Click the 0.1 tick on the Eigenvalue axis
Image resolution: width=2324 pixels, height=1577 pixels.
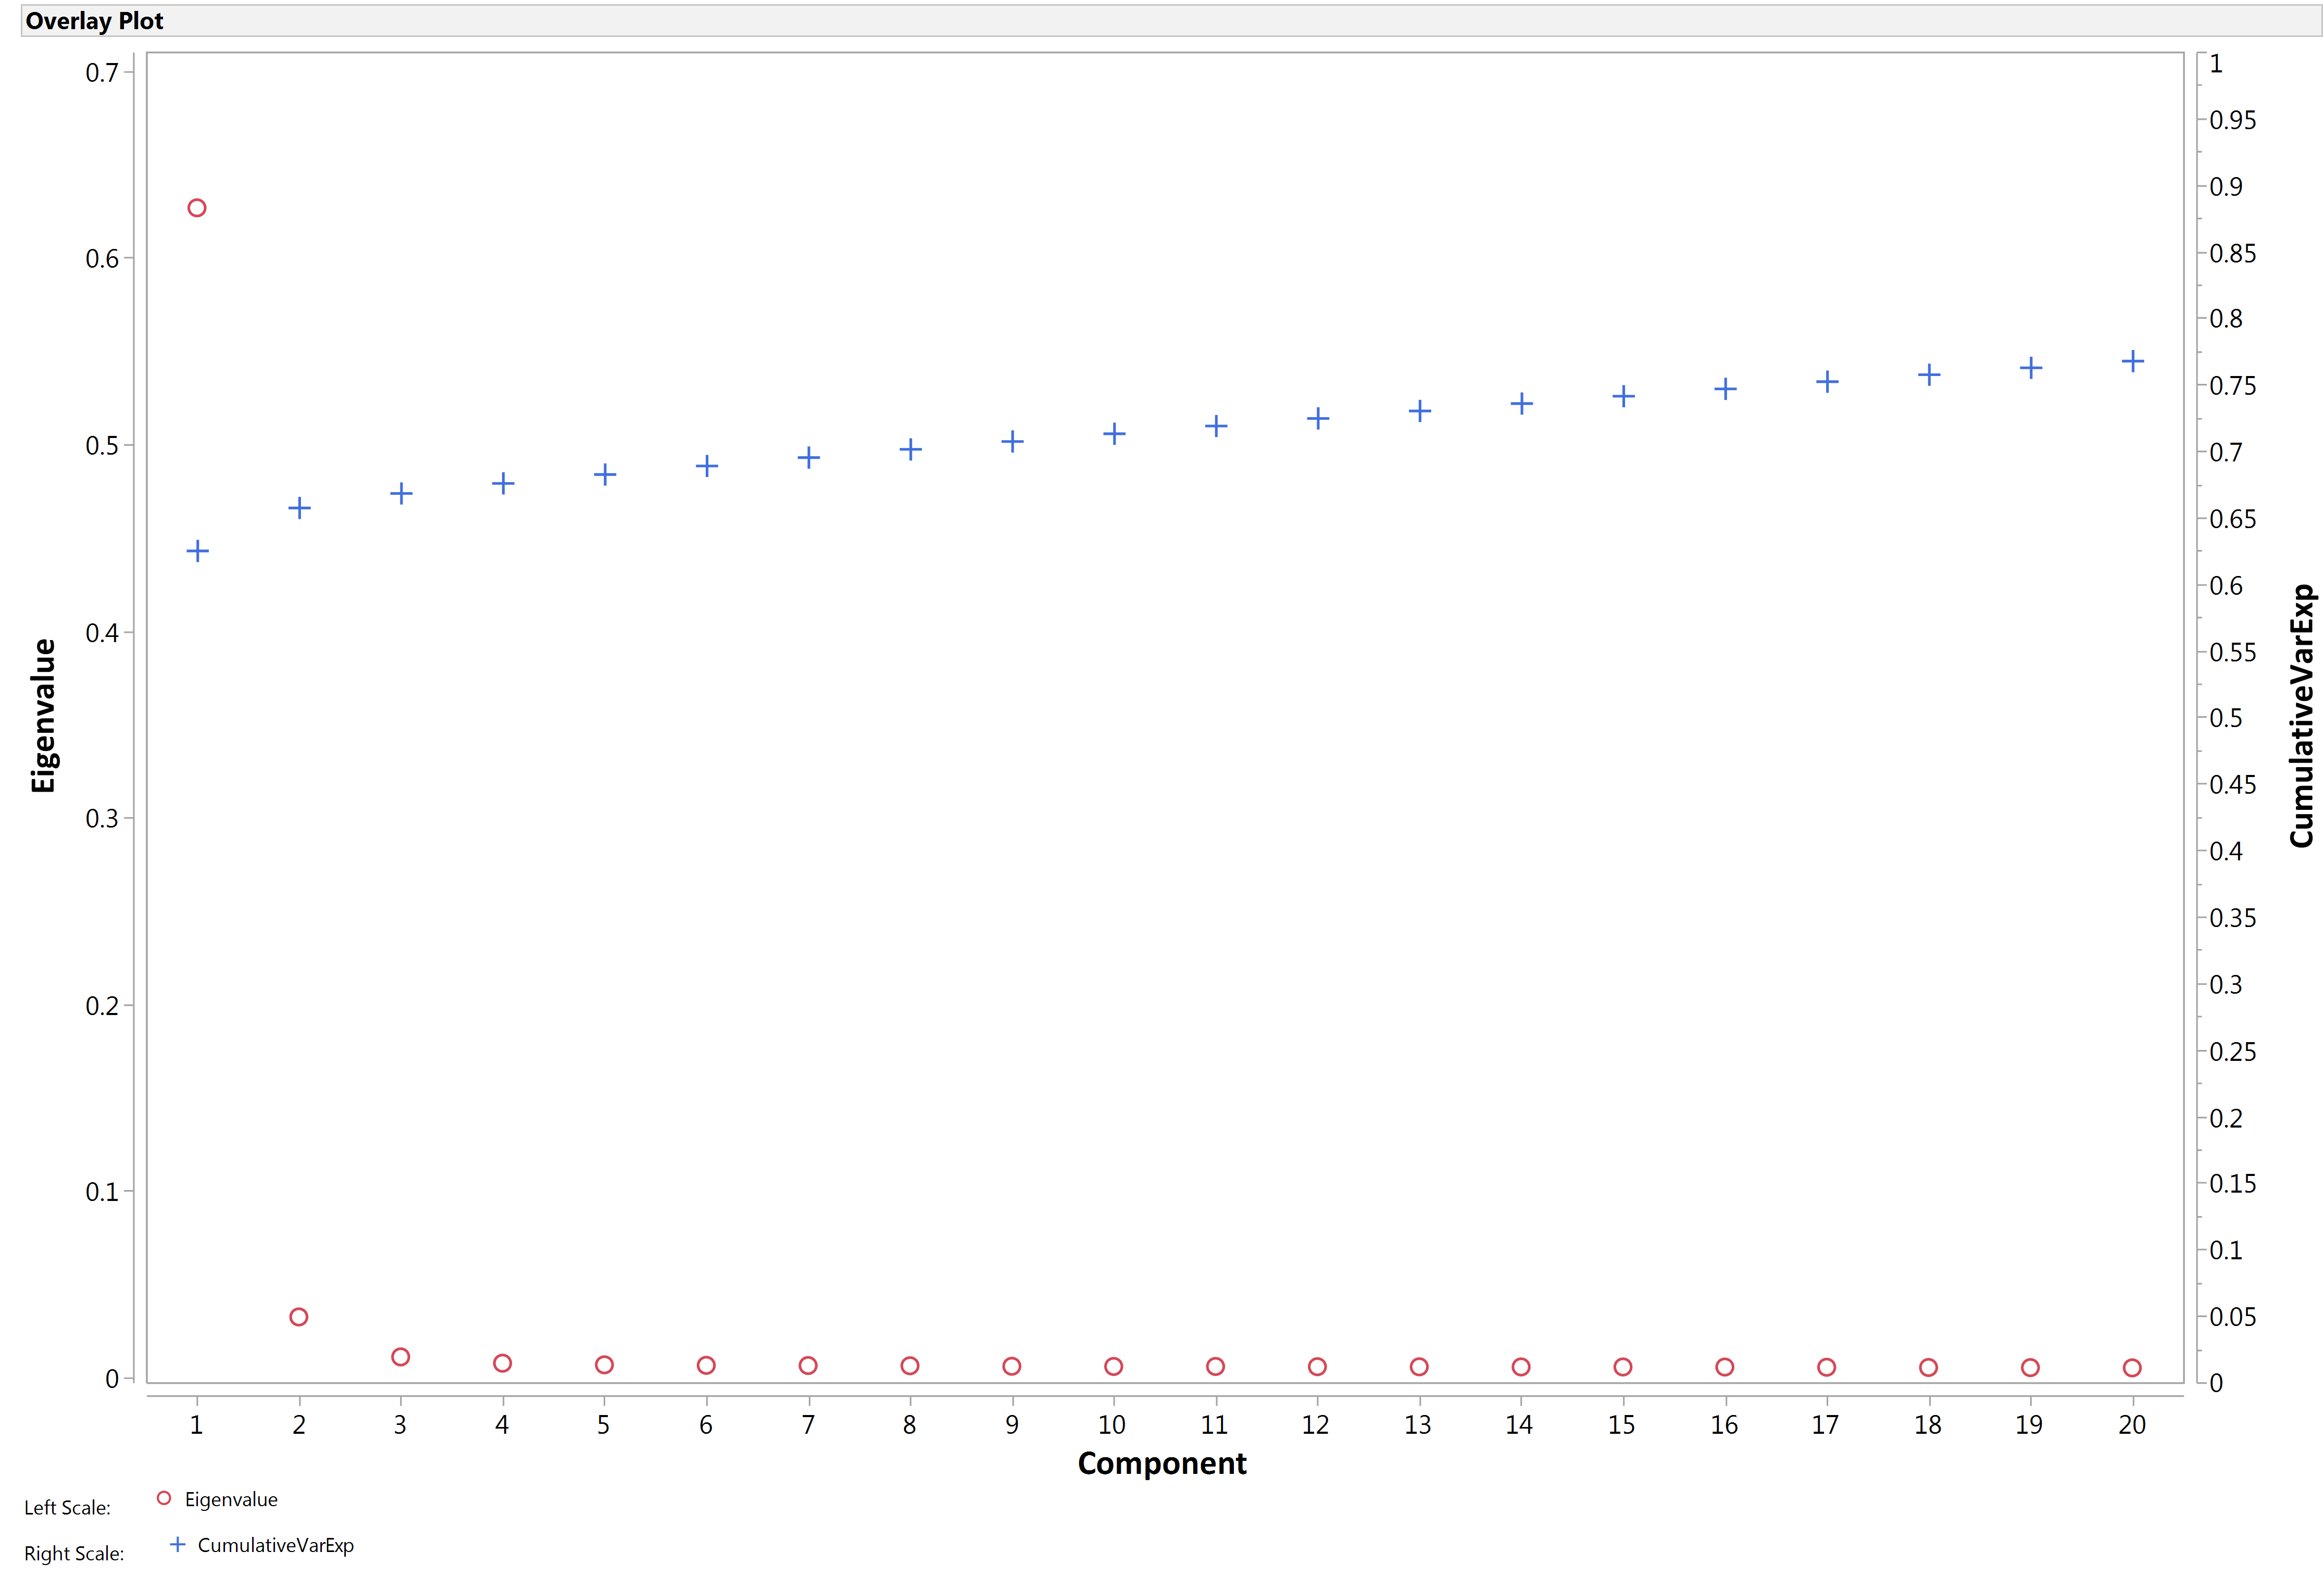point(102,1192)
